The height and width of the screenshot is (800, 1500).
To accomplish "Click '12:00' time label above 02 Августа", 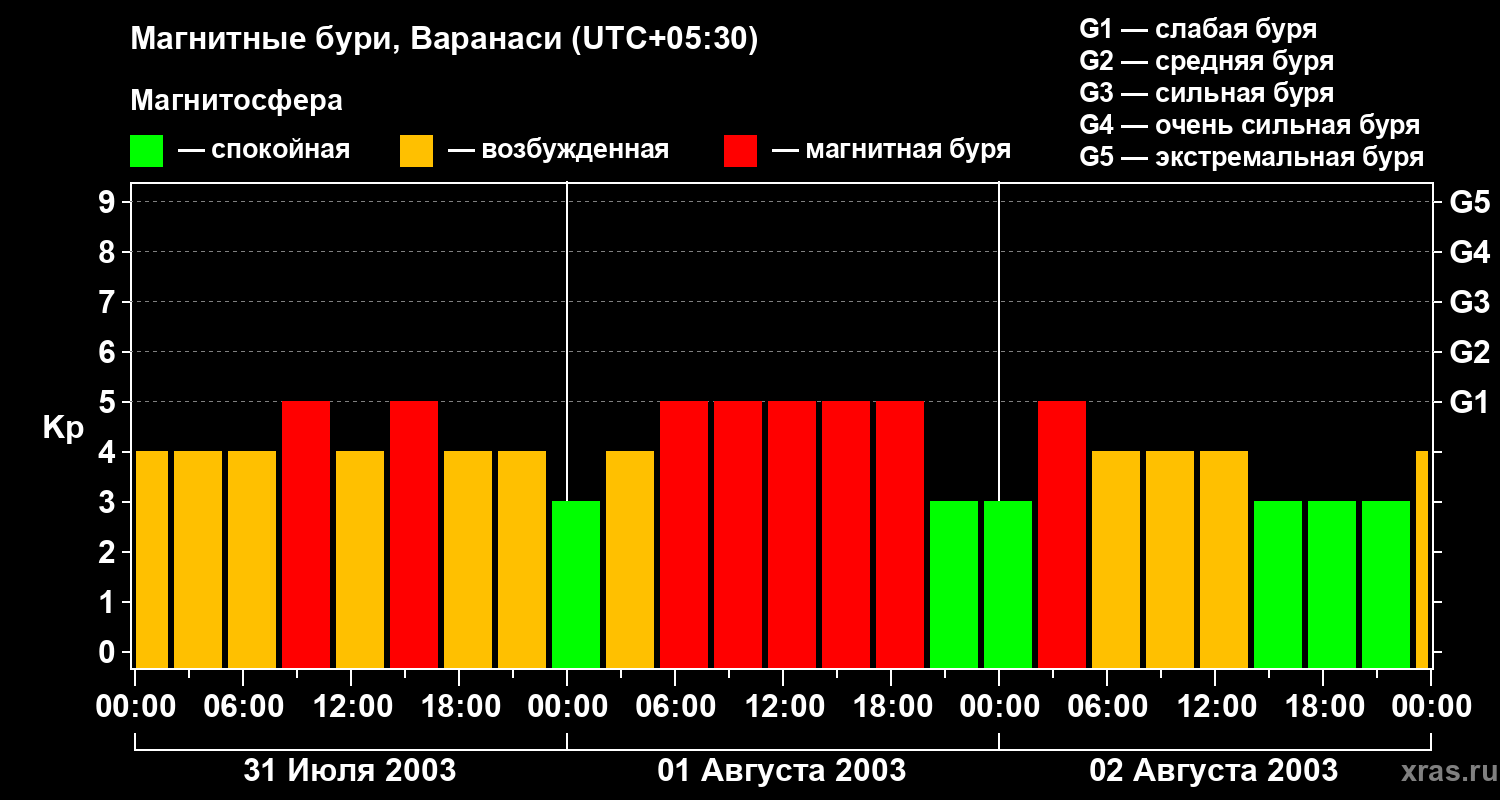I will [1215, 707].
